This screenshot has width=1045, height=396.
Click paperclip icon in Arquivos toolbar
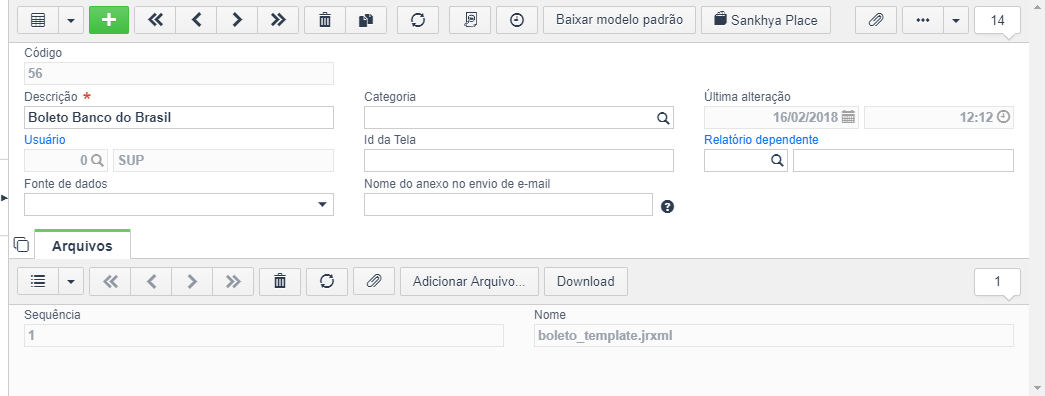[374, 281]
